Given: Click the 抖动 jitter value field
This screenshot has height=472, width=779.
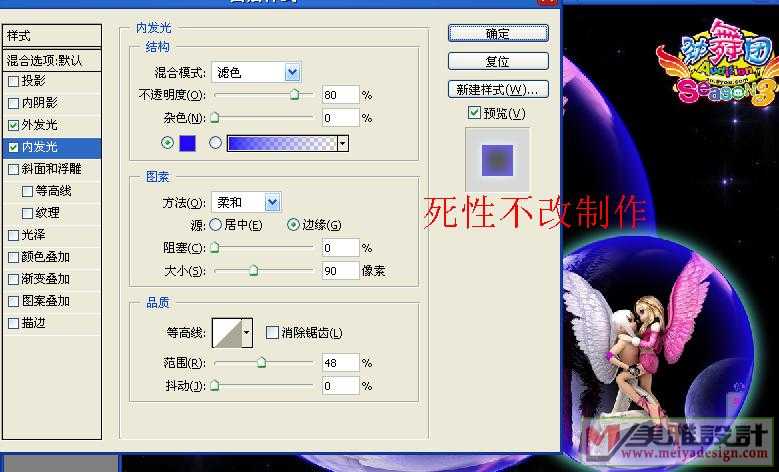Looking at the screenshot, I should 340,386.
